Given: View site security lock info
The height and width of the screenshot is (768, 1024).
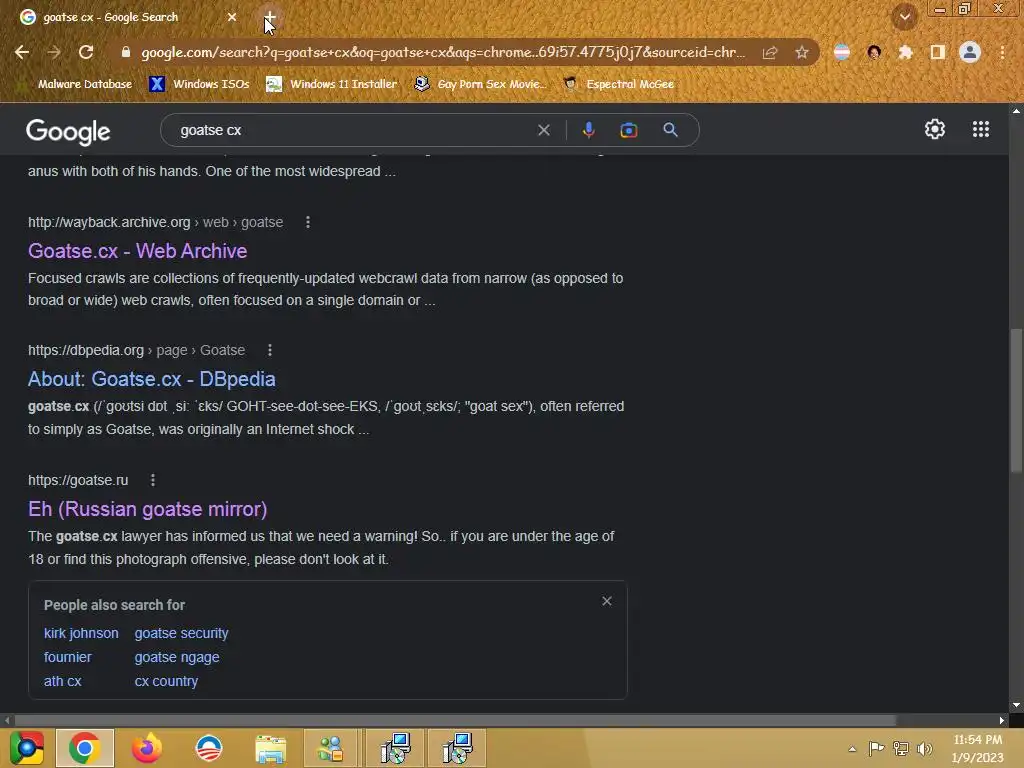Looking at the screenshot, I should tap(126, 52).
